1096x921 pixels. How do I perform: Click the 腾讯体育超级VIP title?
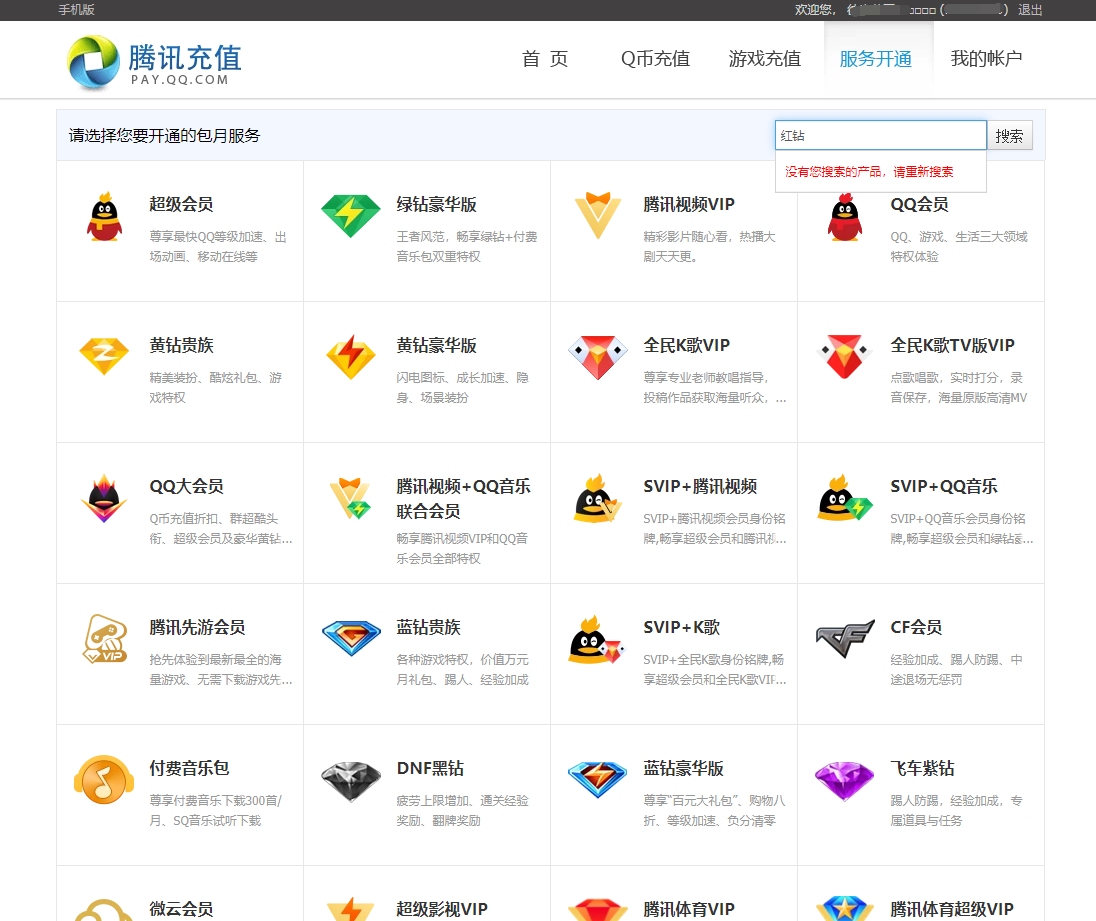click(951, 909)
